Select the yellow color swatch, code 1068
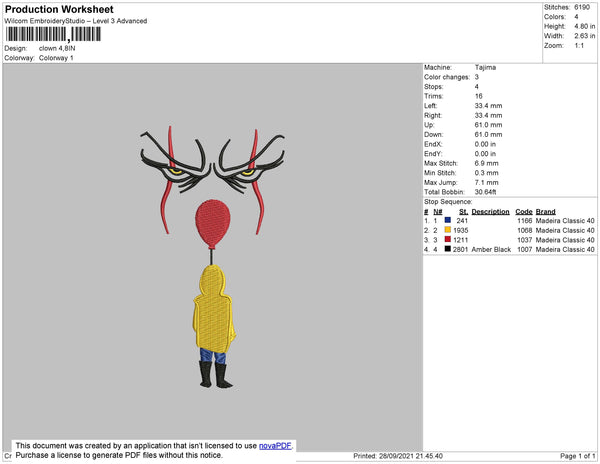Screen dimensions: 600x464 coord(448,230)
